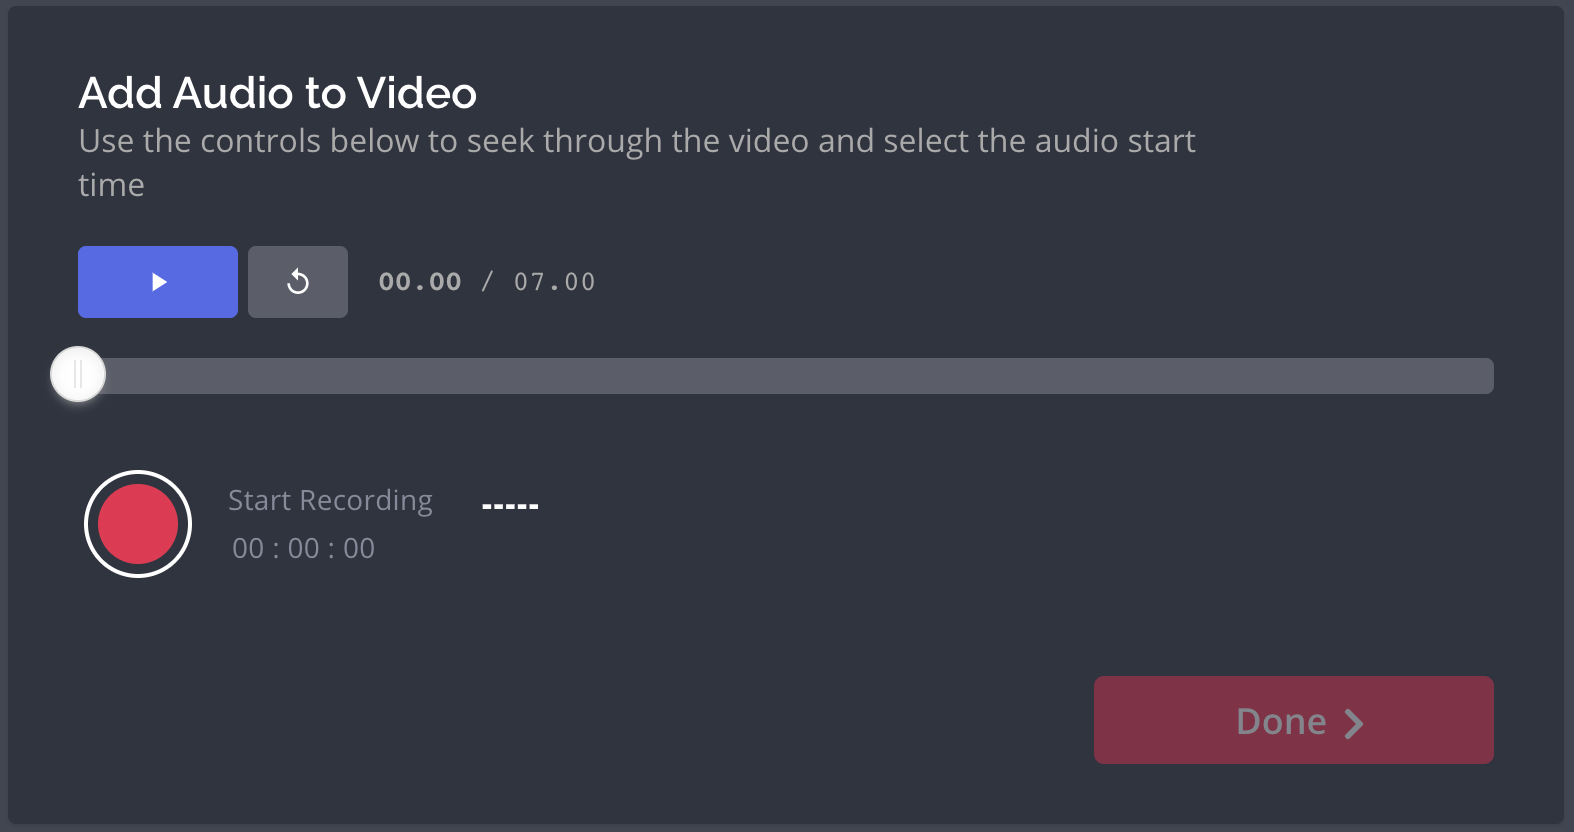Click the word Done on the red button

pyautogui.click(x=1281, y=721)
